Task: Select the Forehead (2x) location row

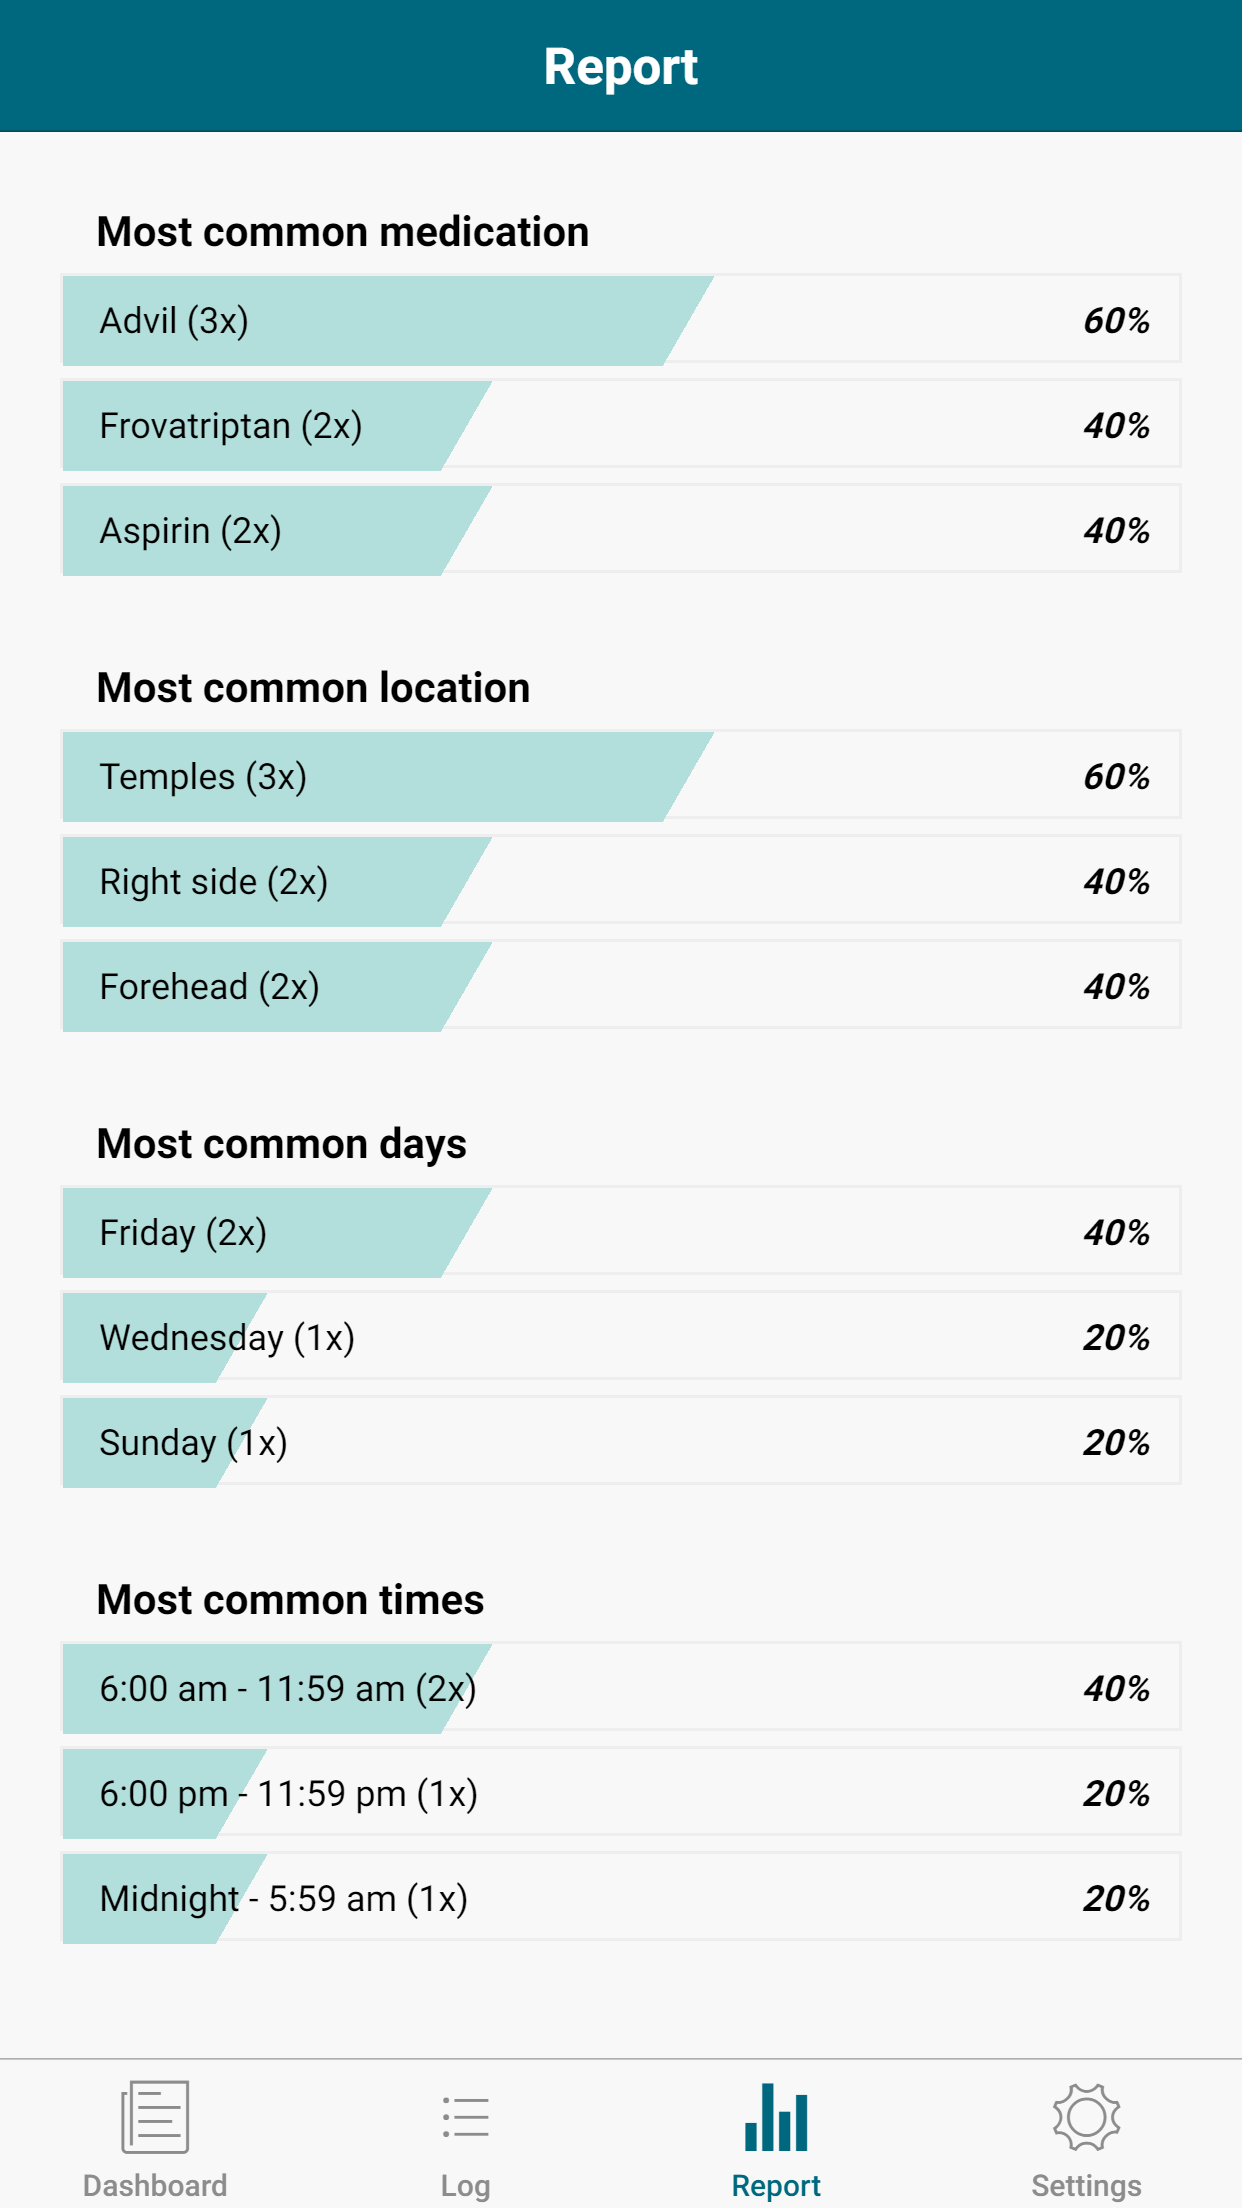Action: coord(621,985)
